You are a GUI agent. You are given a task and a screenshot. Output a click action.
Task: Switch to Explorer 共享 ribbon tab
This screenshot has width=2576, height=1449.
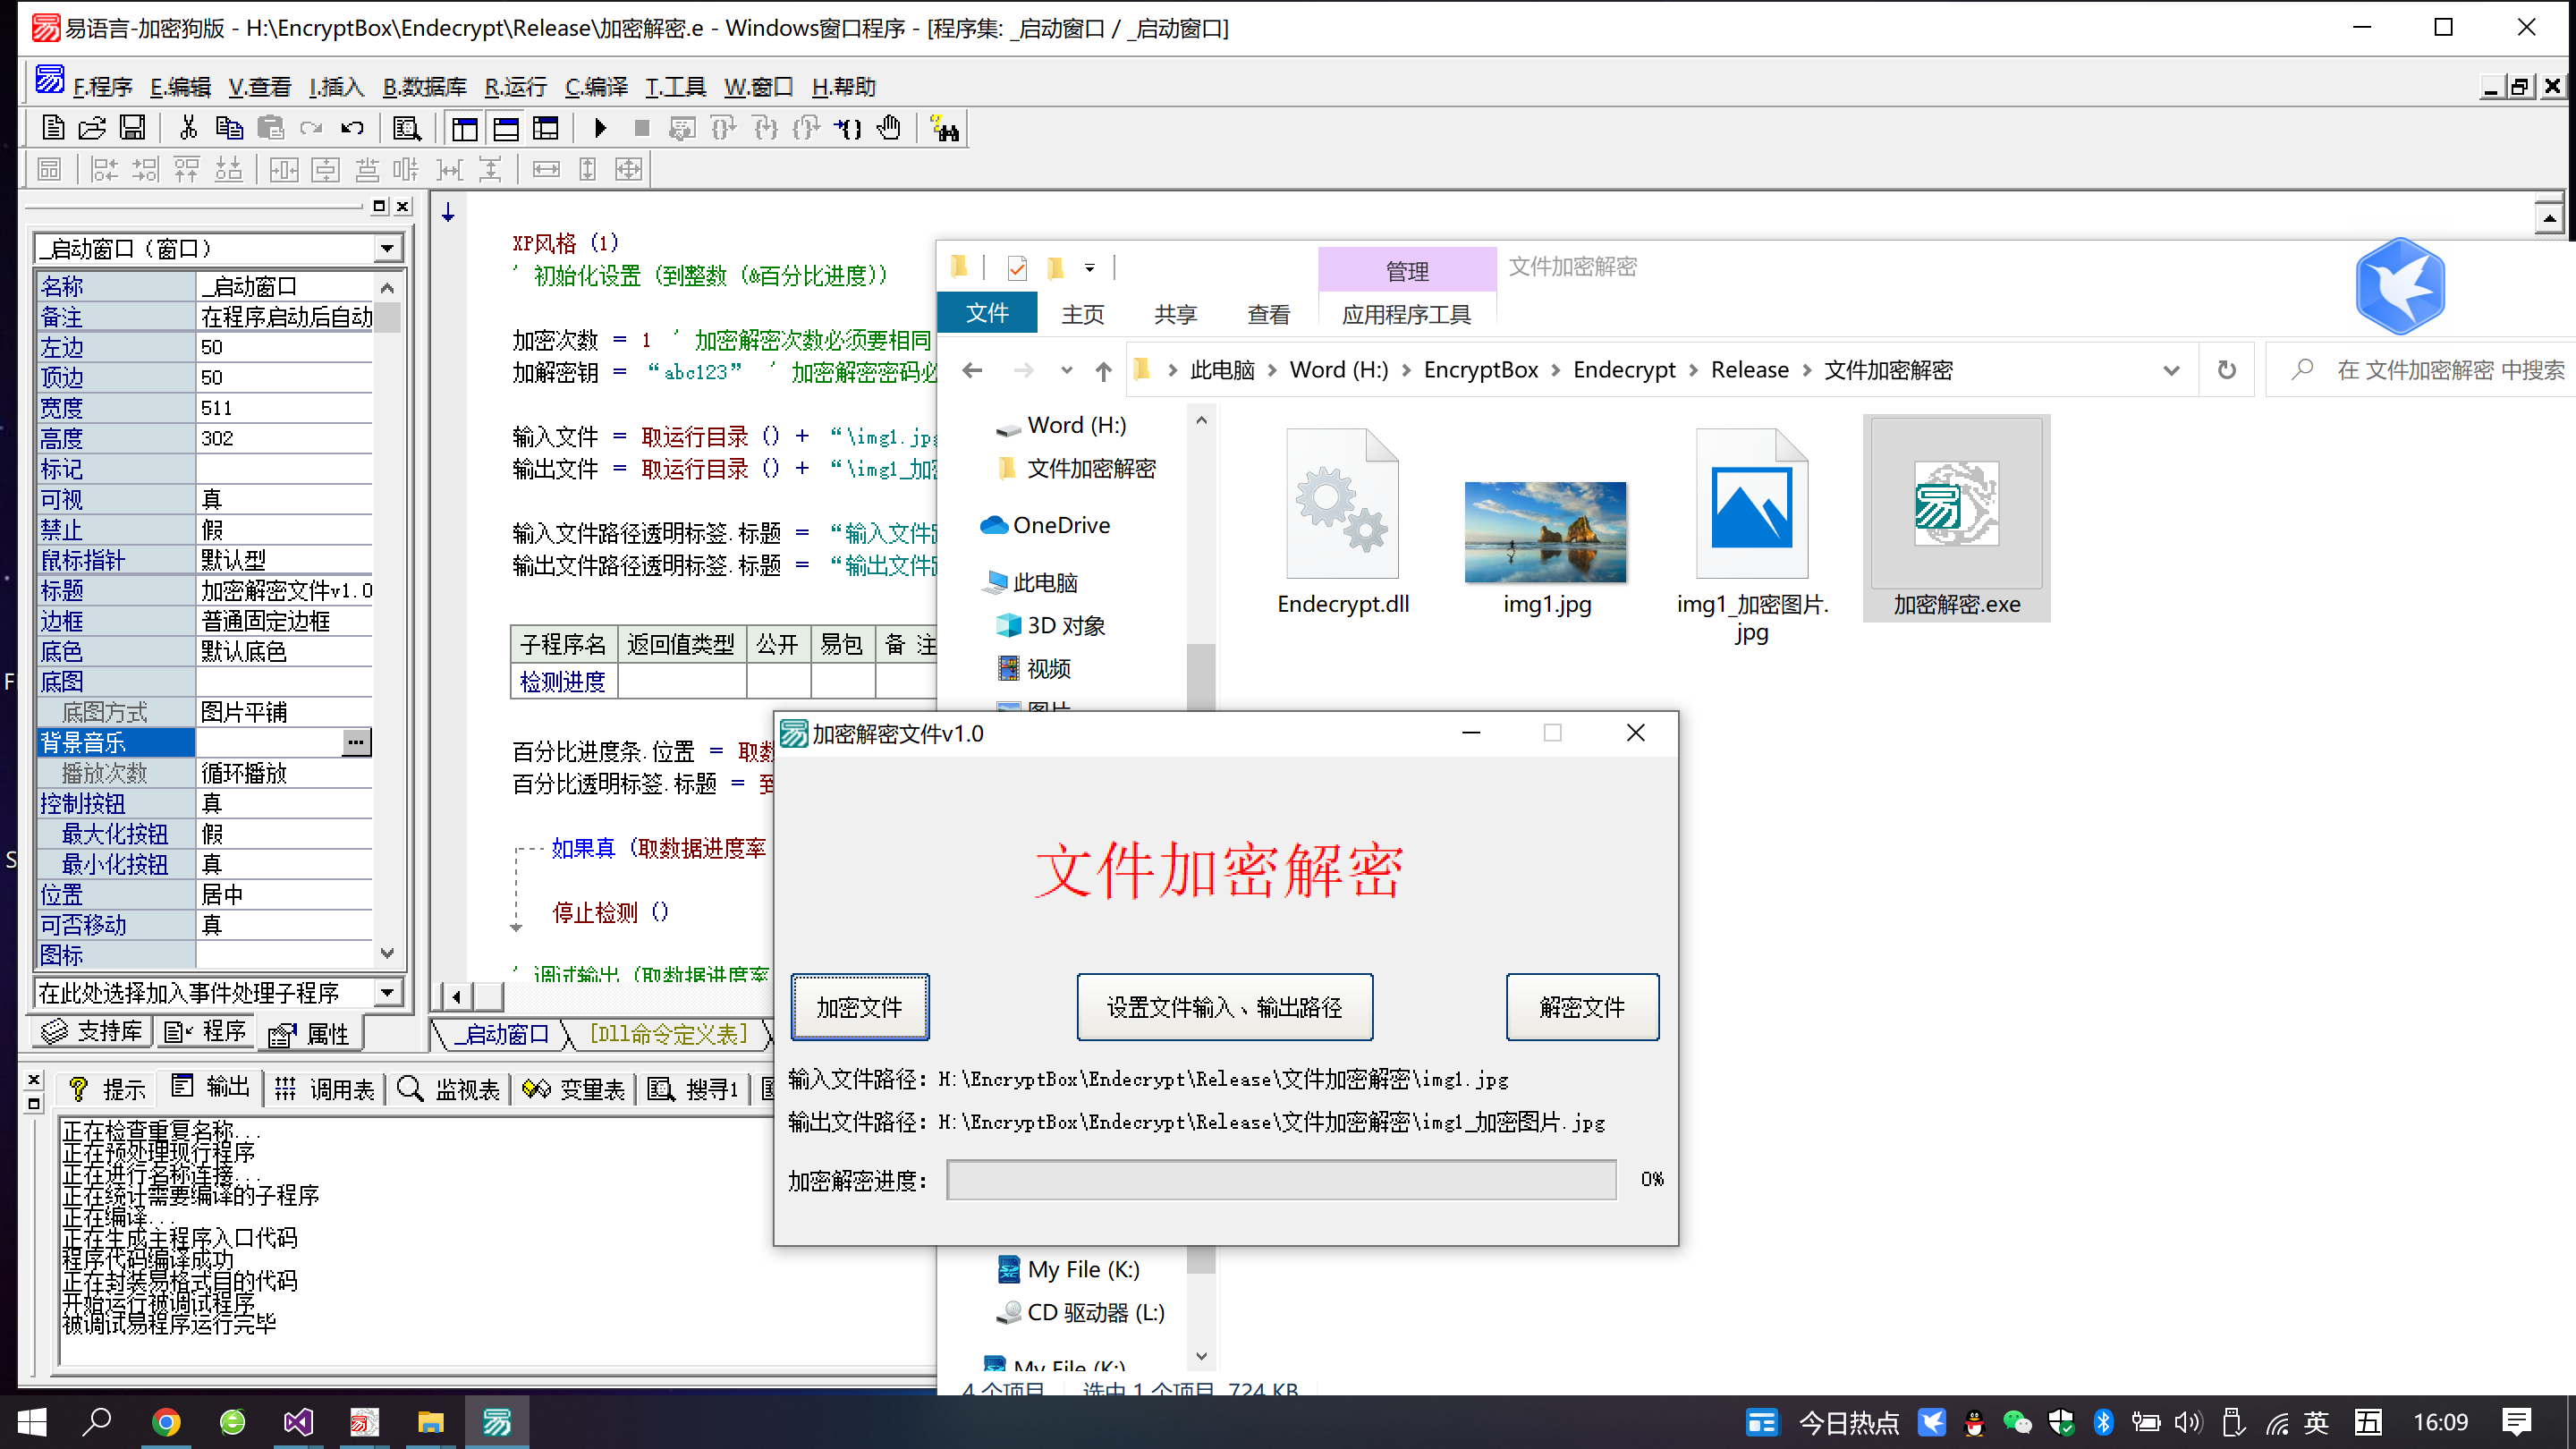(1175, 315)
